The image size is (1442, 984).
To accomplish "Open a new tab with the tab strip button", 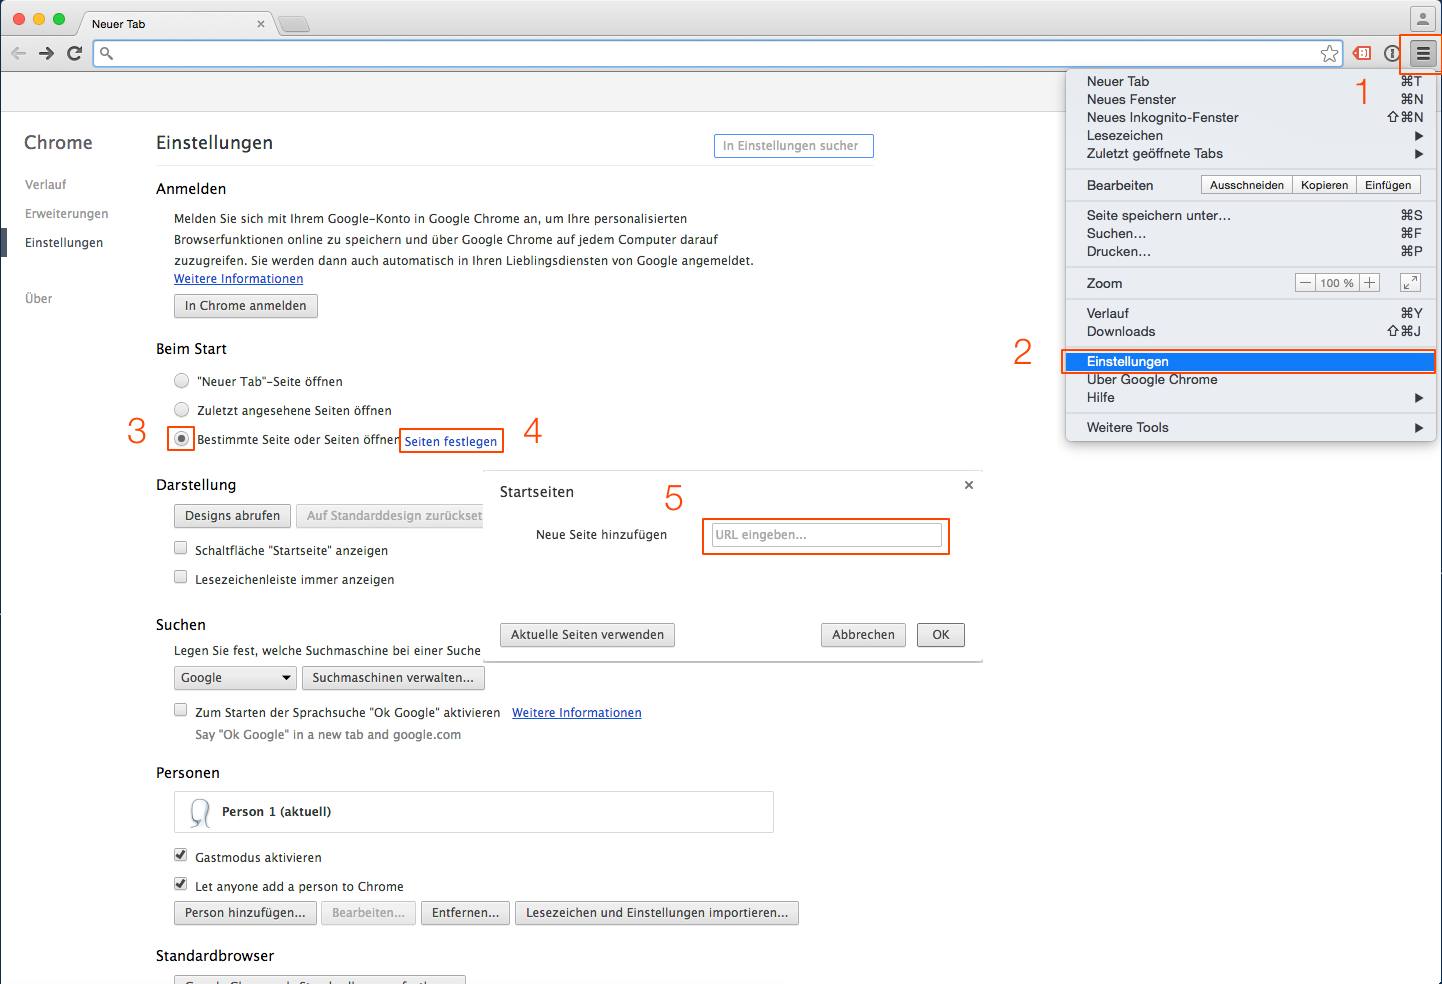I will pos(293,24).
